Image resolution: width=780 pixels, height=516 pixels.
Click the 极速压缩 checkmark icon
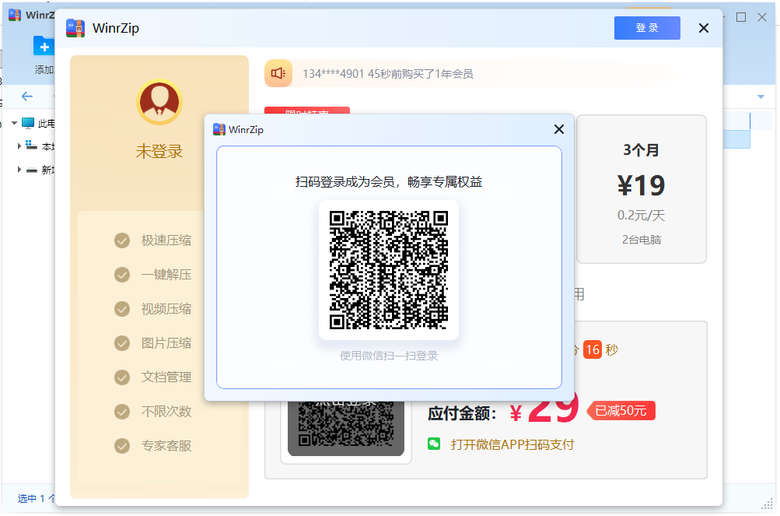122,240
